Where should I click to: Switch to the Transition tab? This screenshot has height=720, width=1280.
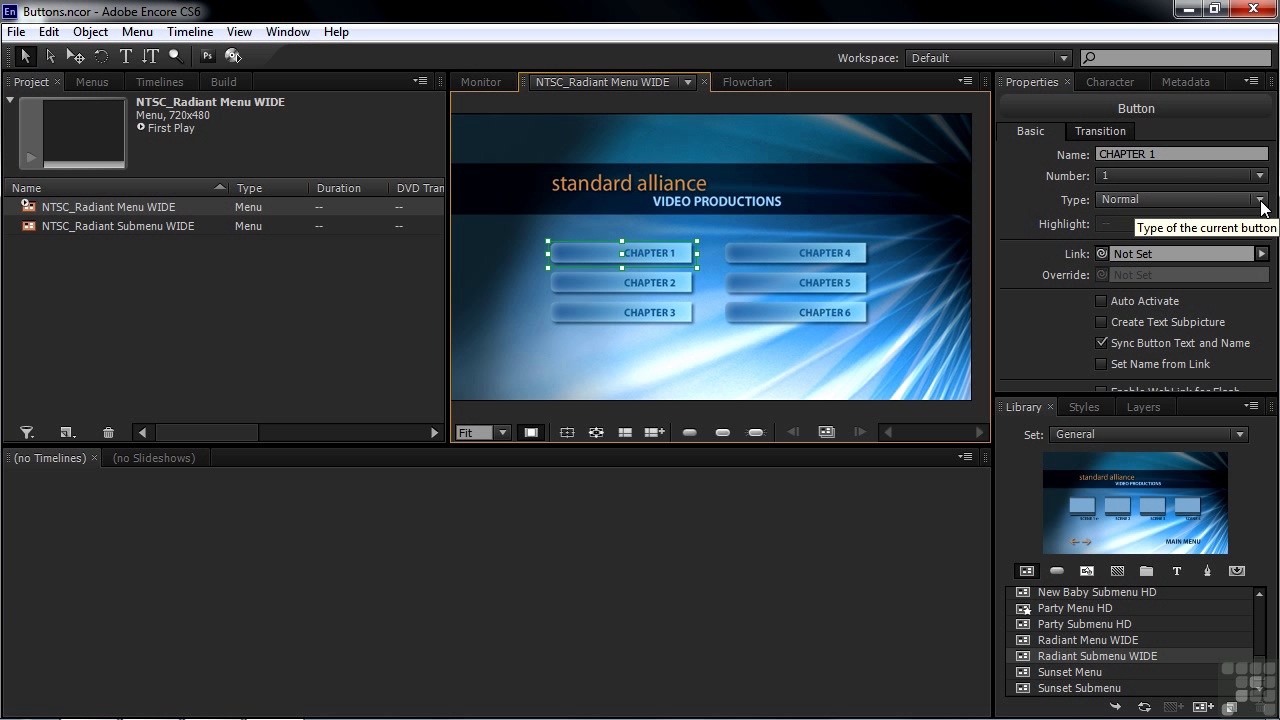click(x=1100, y=131)
